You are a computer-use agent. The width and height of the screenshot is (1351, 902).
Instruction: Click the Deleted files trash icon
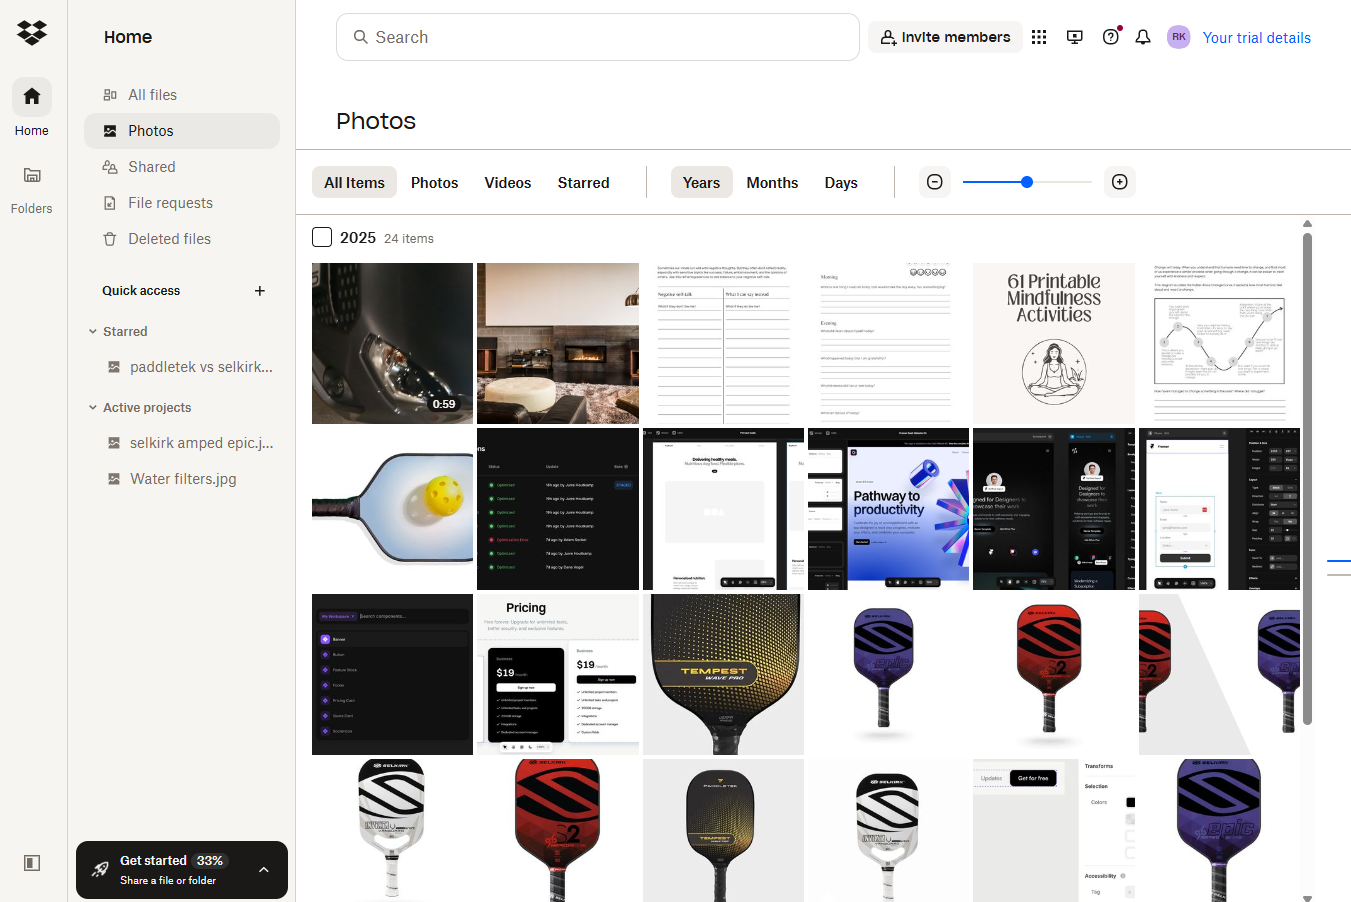pyautogui.click(x=110, y=239)
